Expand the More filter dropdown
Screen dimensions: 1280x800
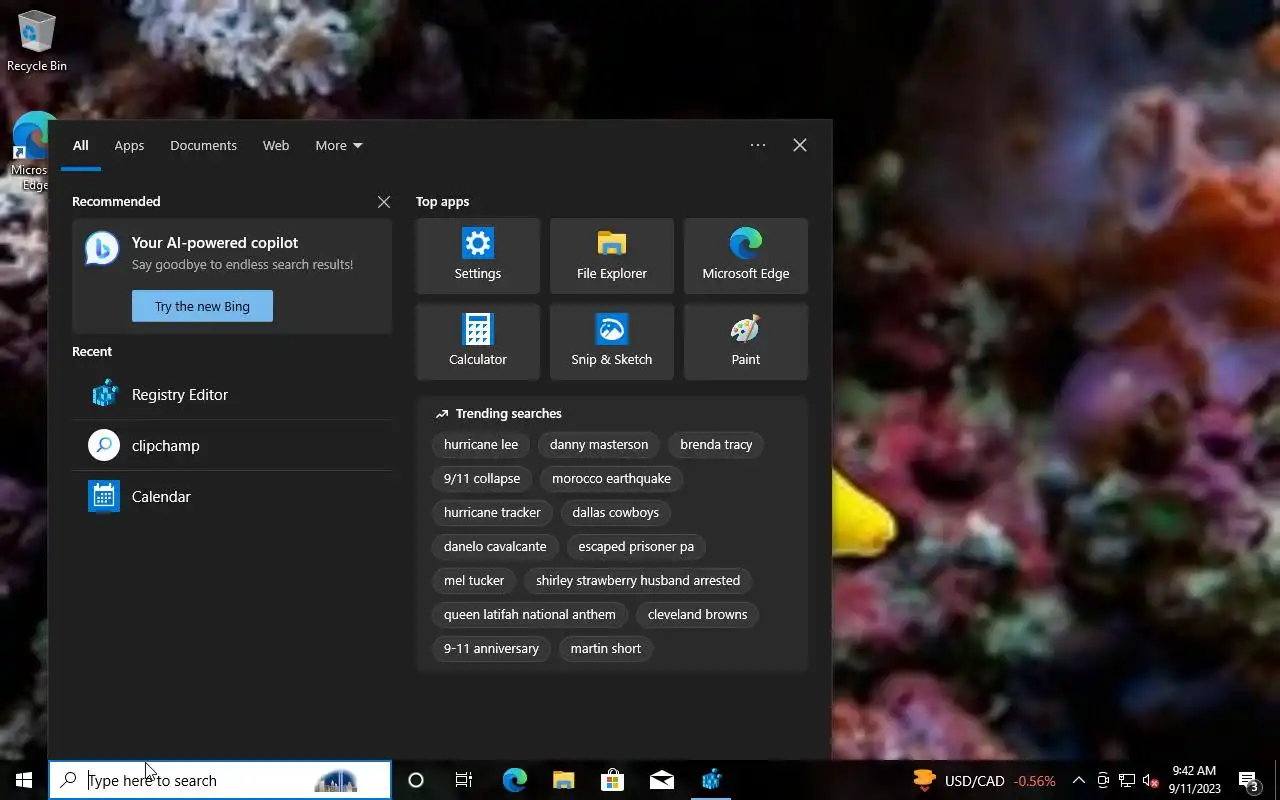click(339, 145)
